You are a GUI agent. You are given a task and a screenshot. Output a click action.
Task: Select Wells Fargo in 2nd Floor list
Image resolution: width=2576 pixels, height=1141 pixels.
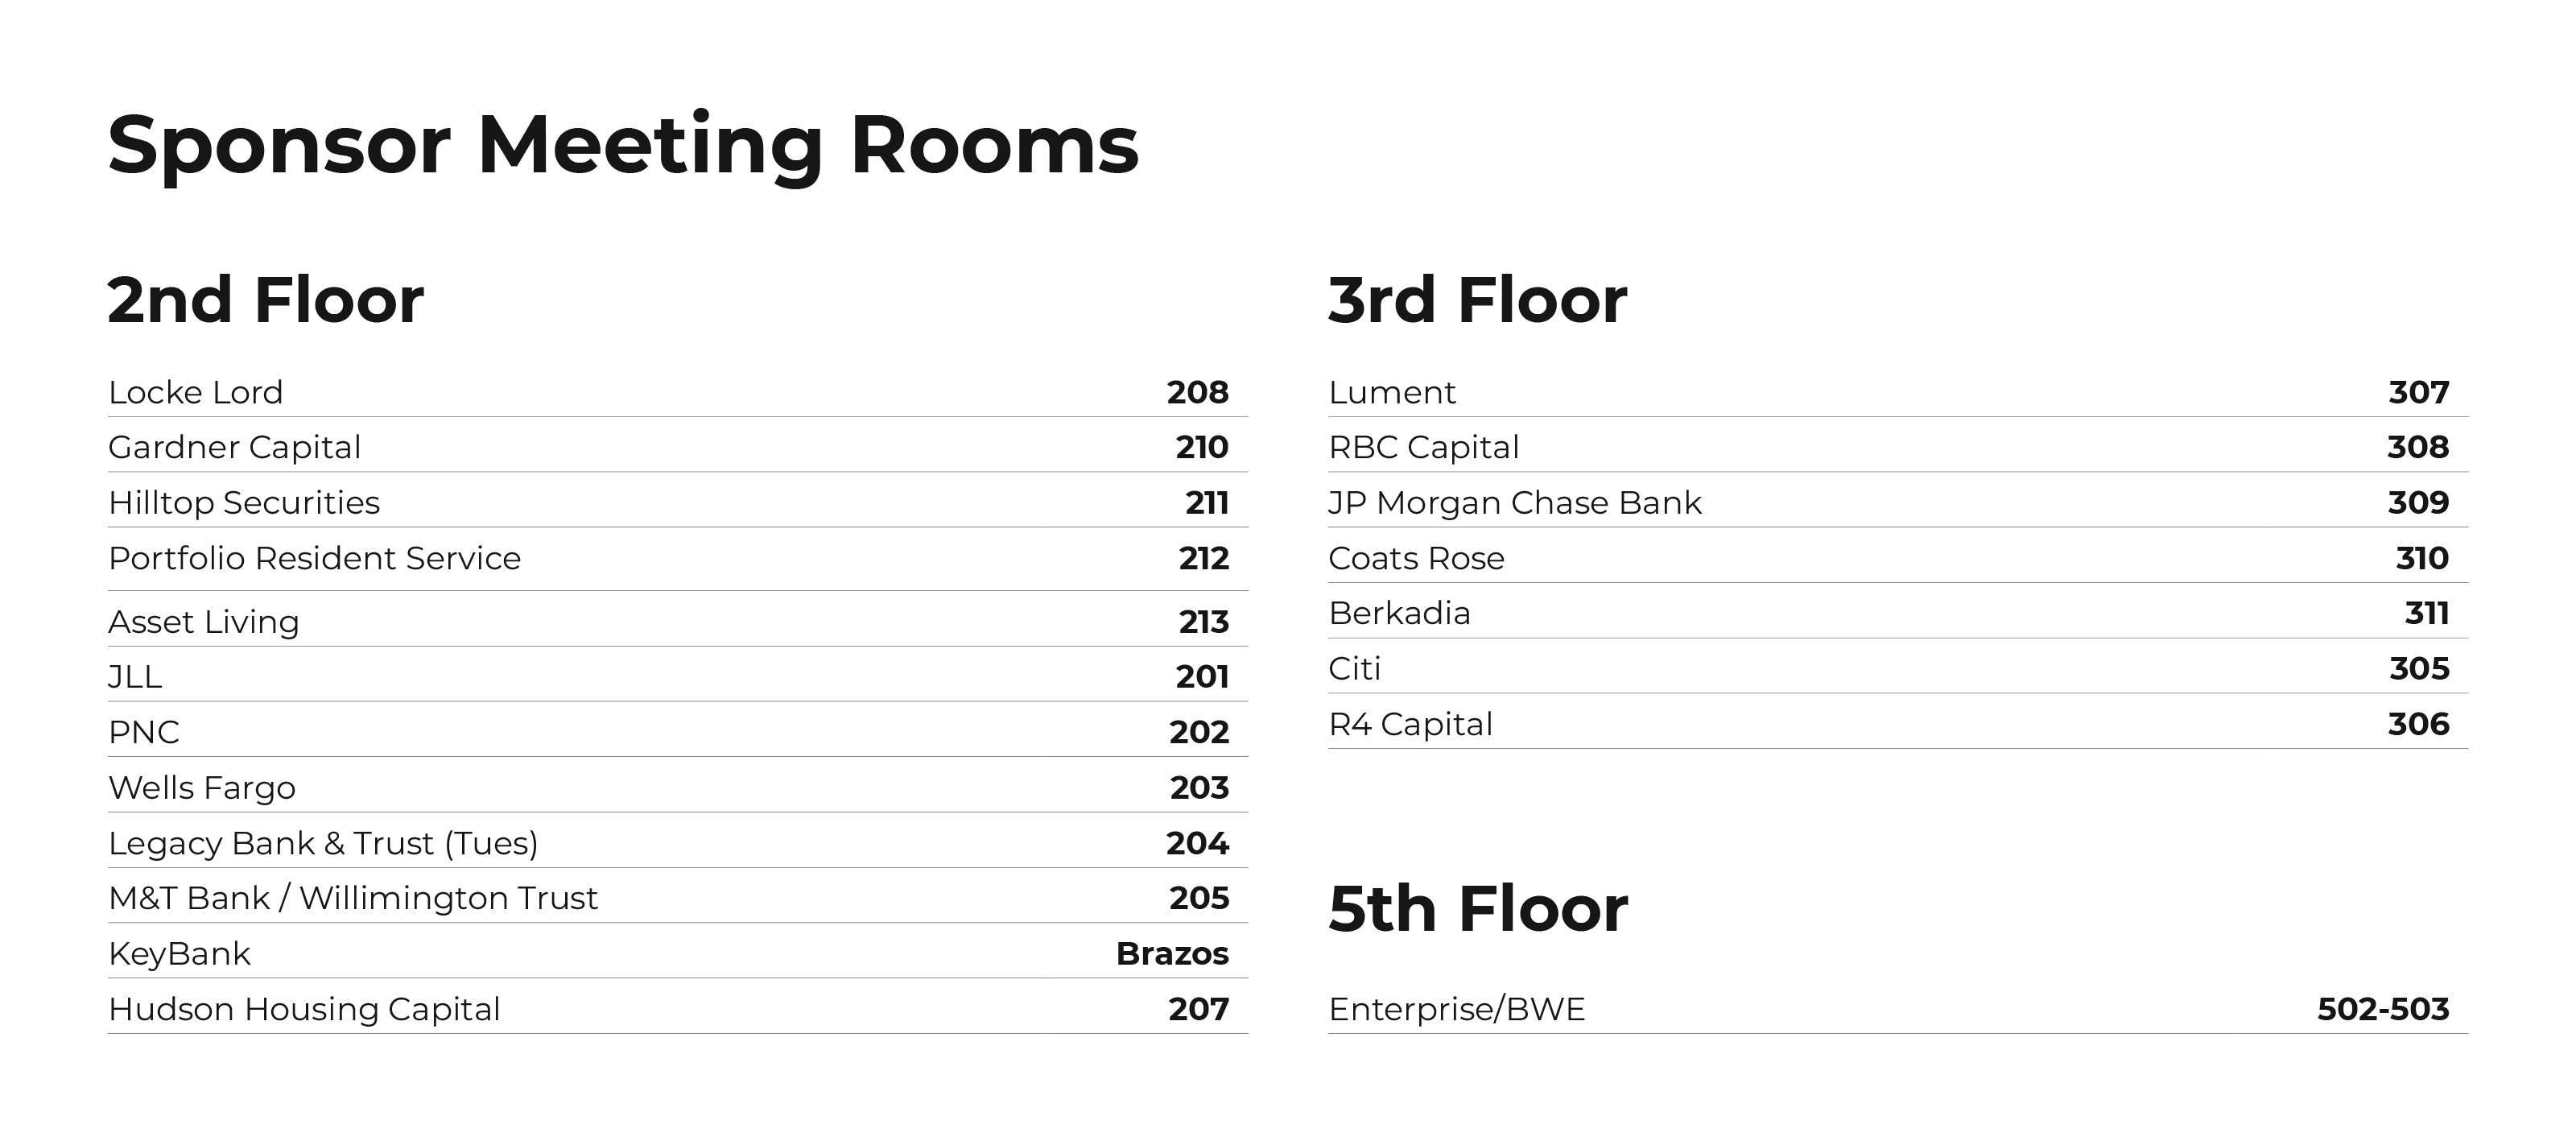pyautogui.click(x=202, y=788)
